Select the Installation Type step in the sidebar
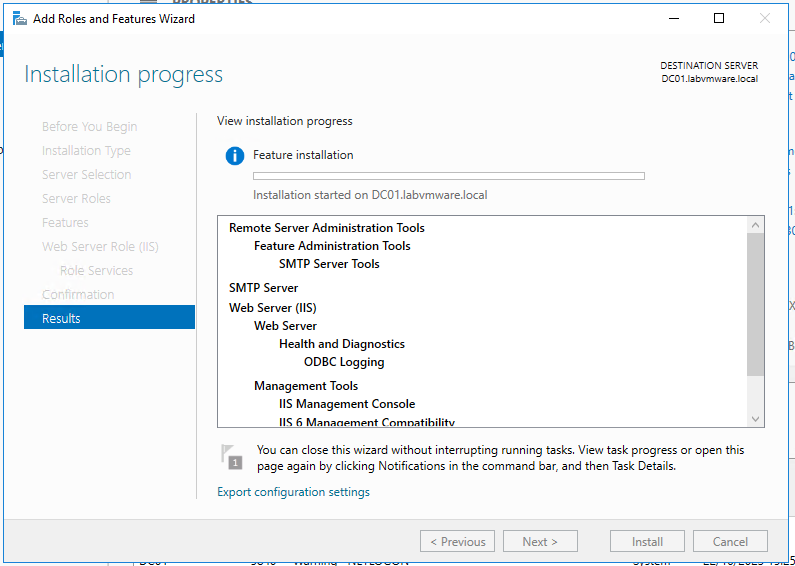Image resolution: width=795 pixels, height=566 pixels. 86,151
